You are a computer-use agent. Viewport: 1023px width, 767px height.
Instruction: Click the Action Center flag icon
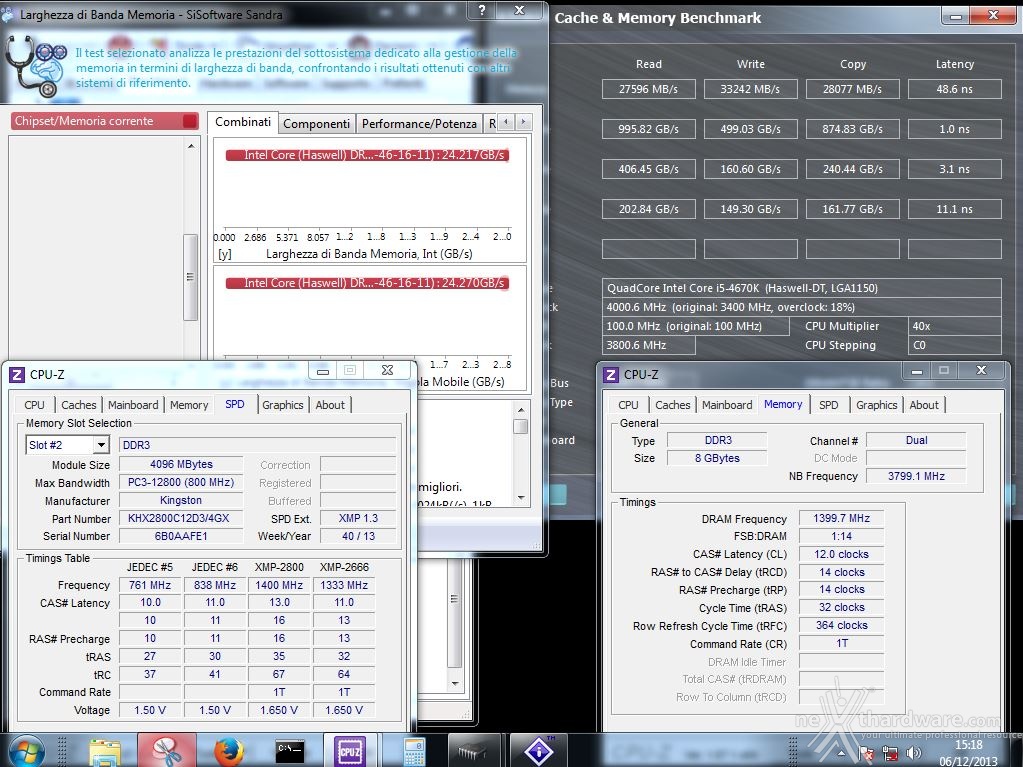pyautogui.click(x=867, y=754)
